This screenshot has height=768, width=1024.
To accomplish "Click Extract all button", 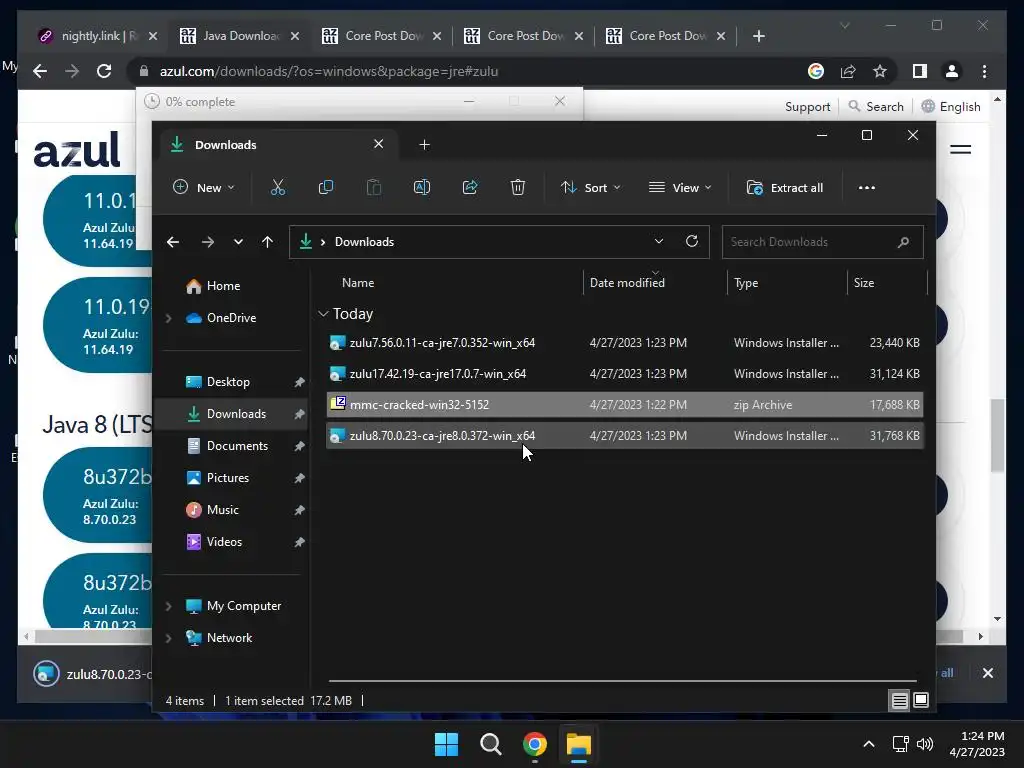I will (x=784, y=187).
